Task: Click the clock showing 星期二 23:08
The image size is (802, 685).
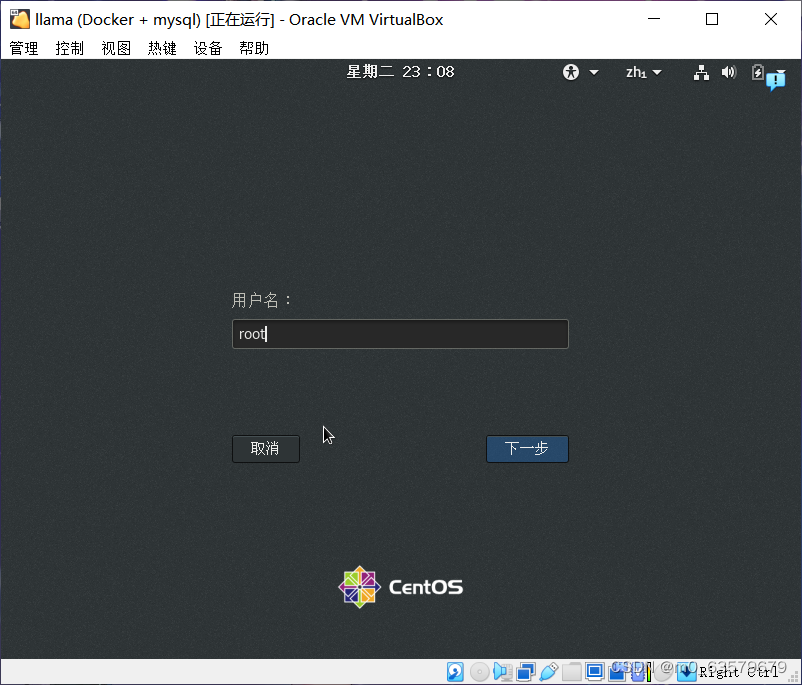Action: (400, 71)
